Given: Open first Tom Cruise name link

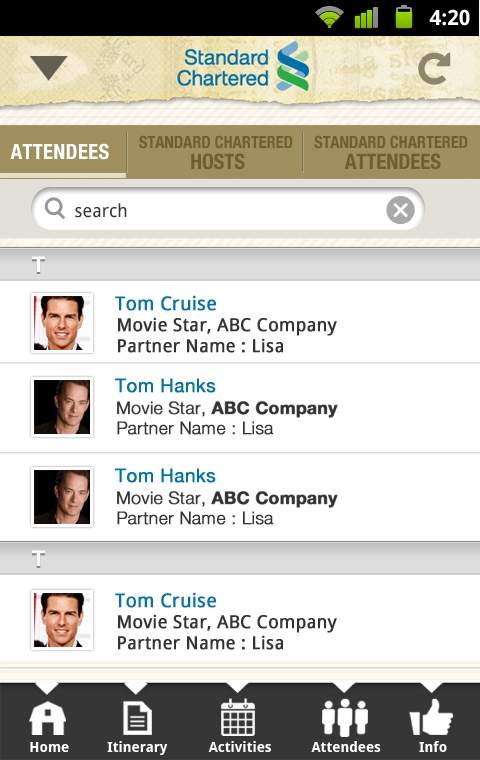Looking at the screenshot, I should click(x=166, y=303).
